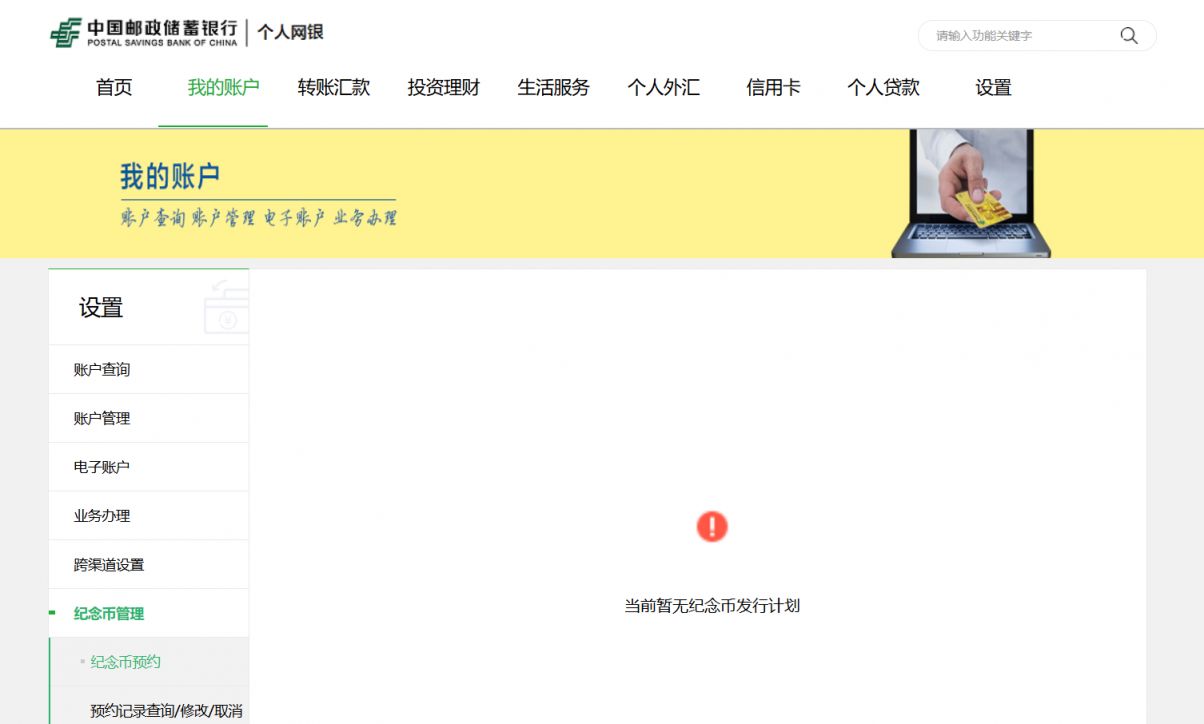1204x724 pixels.
Task: Expand 电子账户 in the sidebar
Action: (x=149, y=467)
